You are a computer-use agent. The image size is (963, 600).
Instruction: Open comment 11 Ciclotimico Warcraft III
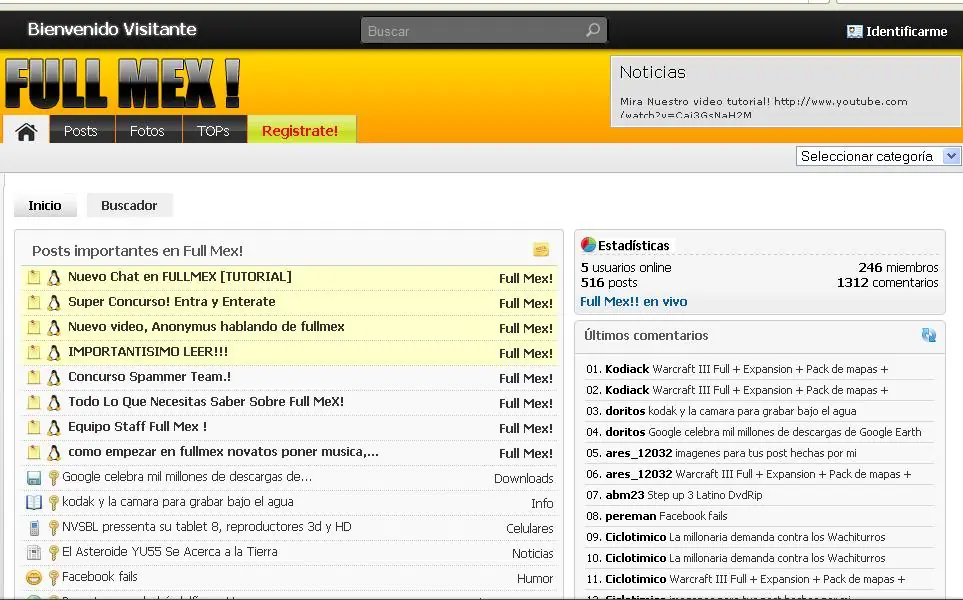point(746,579)
